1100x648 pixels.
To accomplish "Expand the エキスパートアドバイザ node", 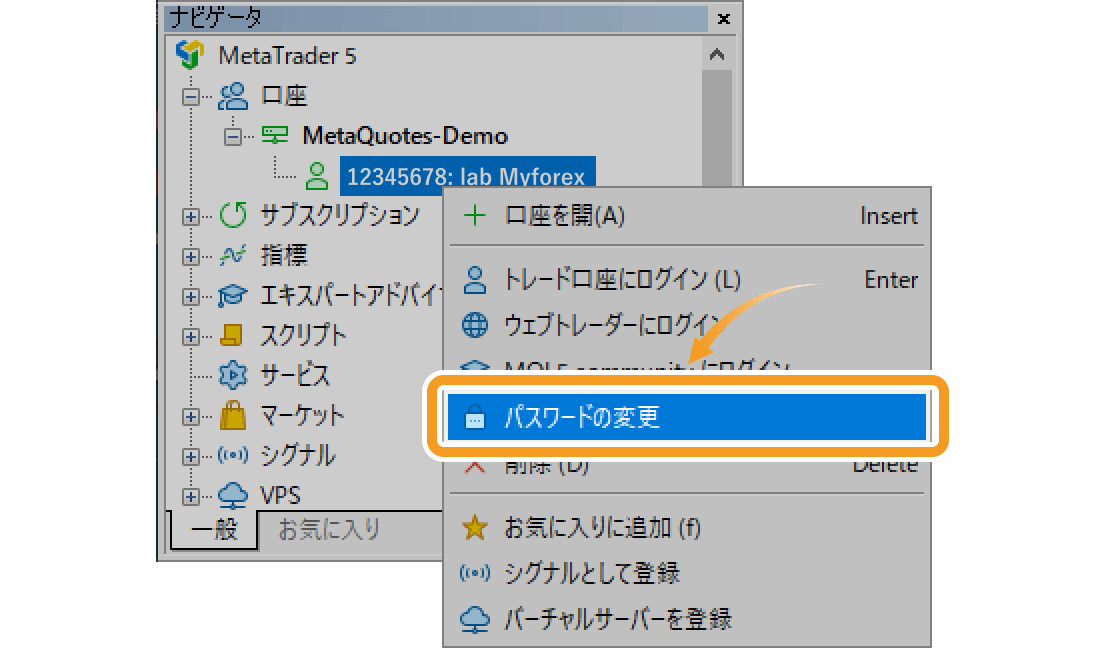I will click(x=190, y=297).
